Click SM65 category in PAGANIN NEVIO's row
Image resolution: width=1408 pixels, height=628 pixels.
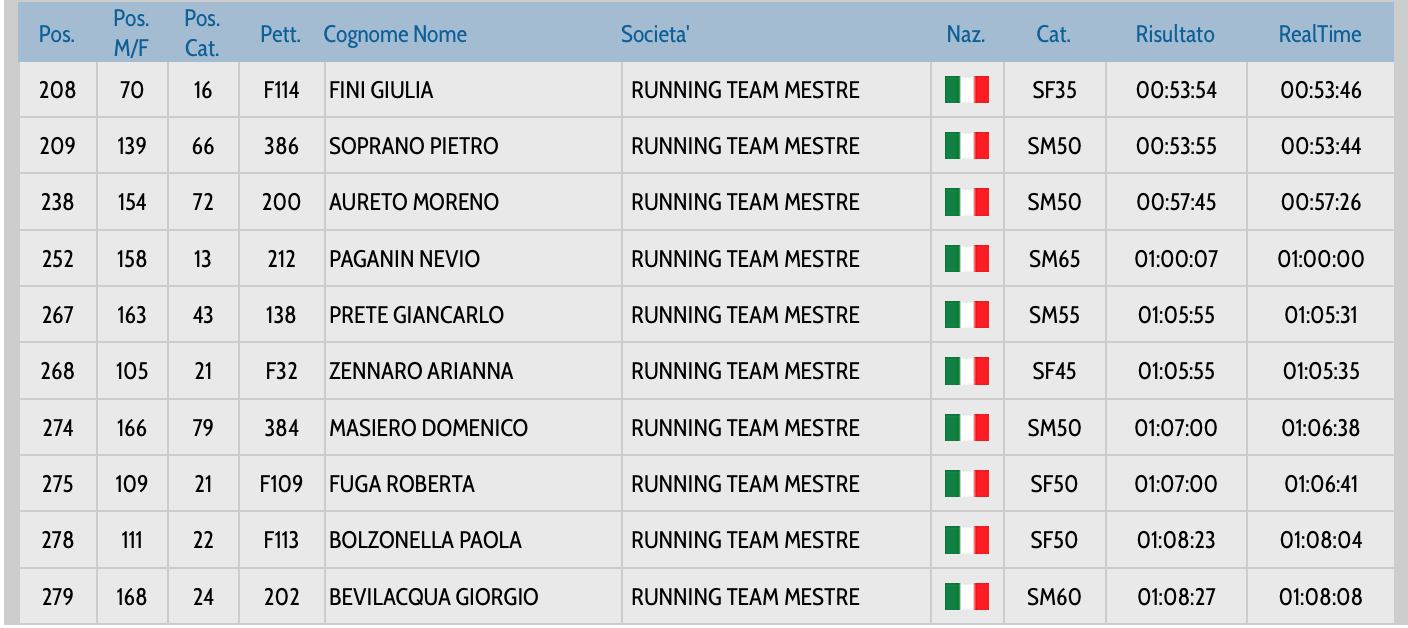point(1054,259)
